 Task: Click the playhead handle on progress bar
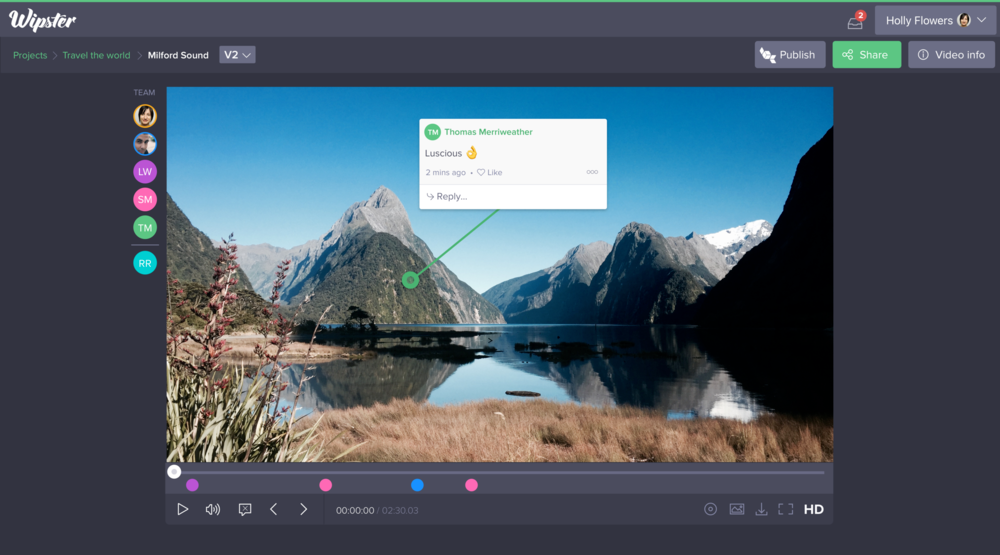tap(174, 472)
